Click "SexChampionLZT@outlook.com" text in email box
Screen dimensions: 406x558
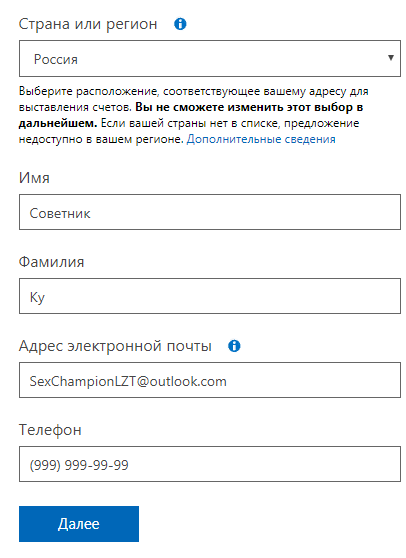coord(128,381)
